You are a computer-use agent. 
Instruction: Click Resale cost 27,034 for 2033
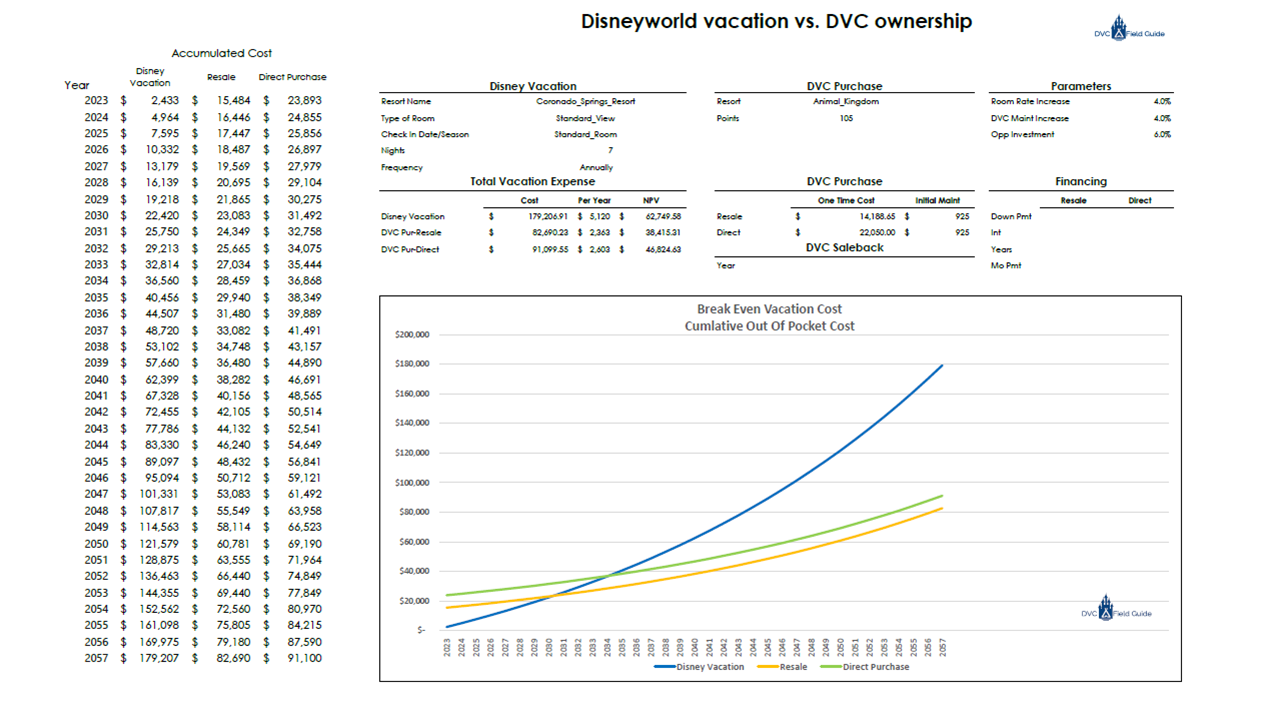233,265
